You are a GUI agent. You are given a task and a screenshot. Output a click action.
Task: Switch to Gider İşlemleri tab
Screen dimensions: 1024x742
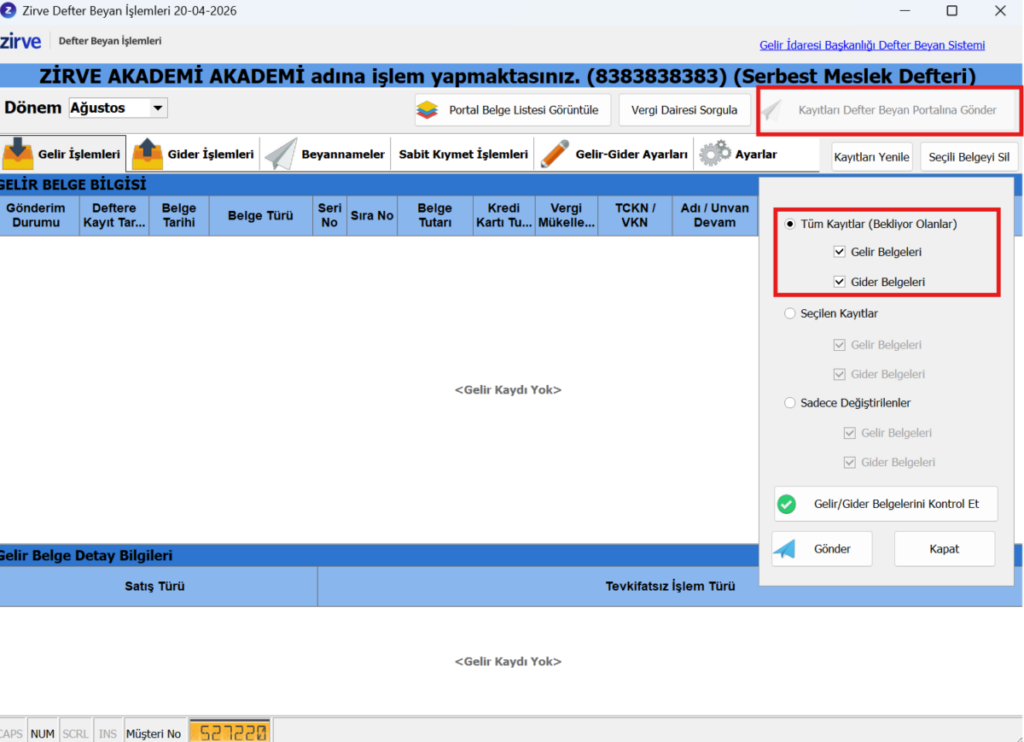tap(193, 154)
